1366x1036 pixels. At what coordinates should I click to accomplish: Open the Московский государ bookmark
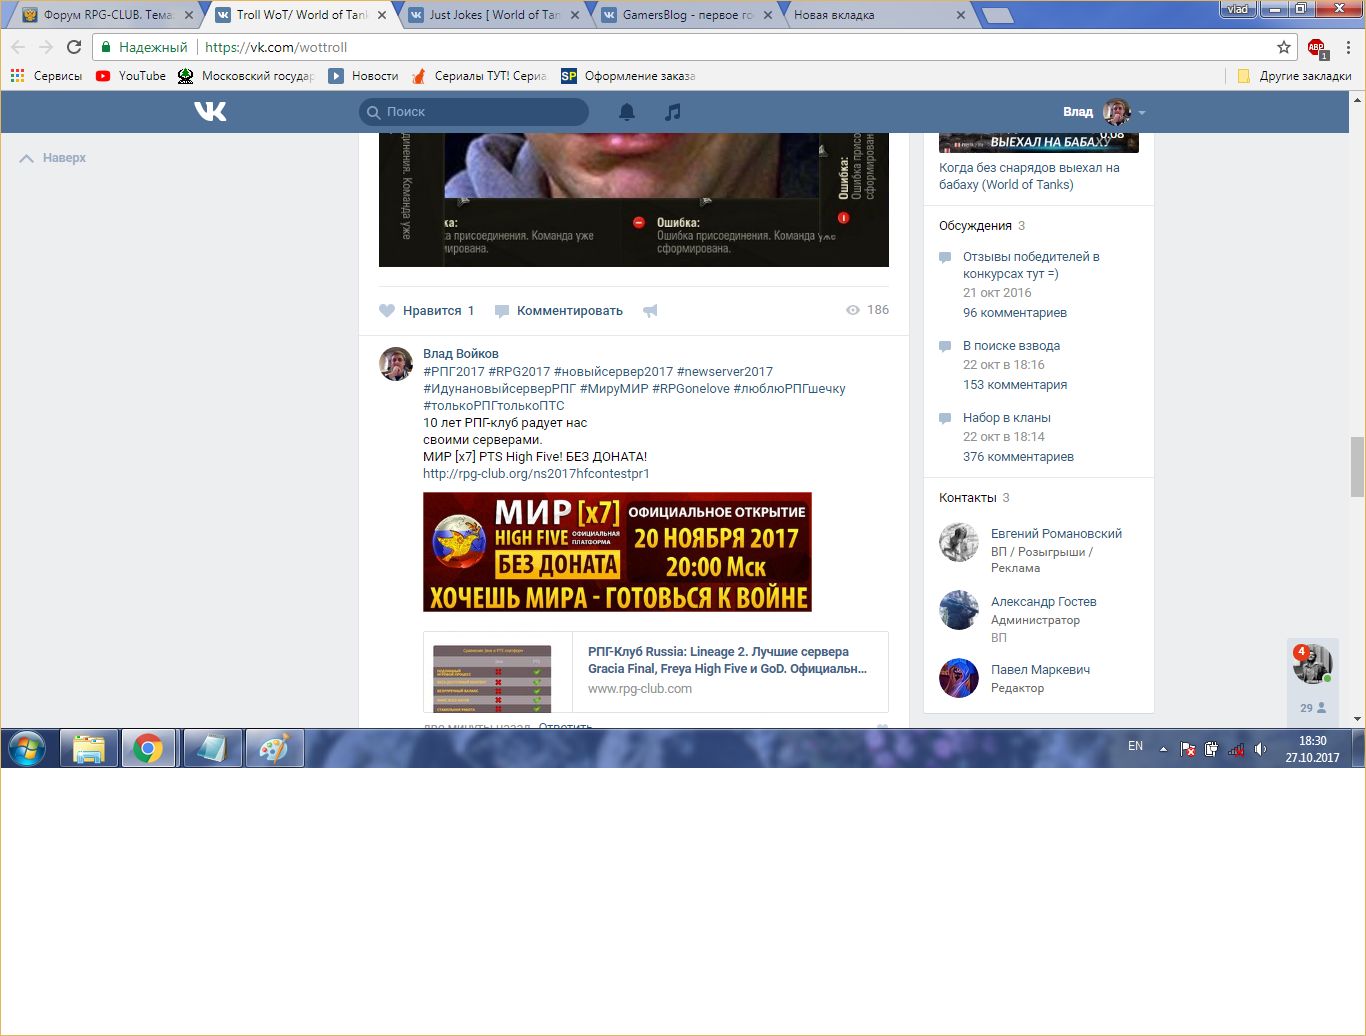(246, 76)
